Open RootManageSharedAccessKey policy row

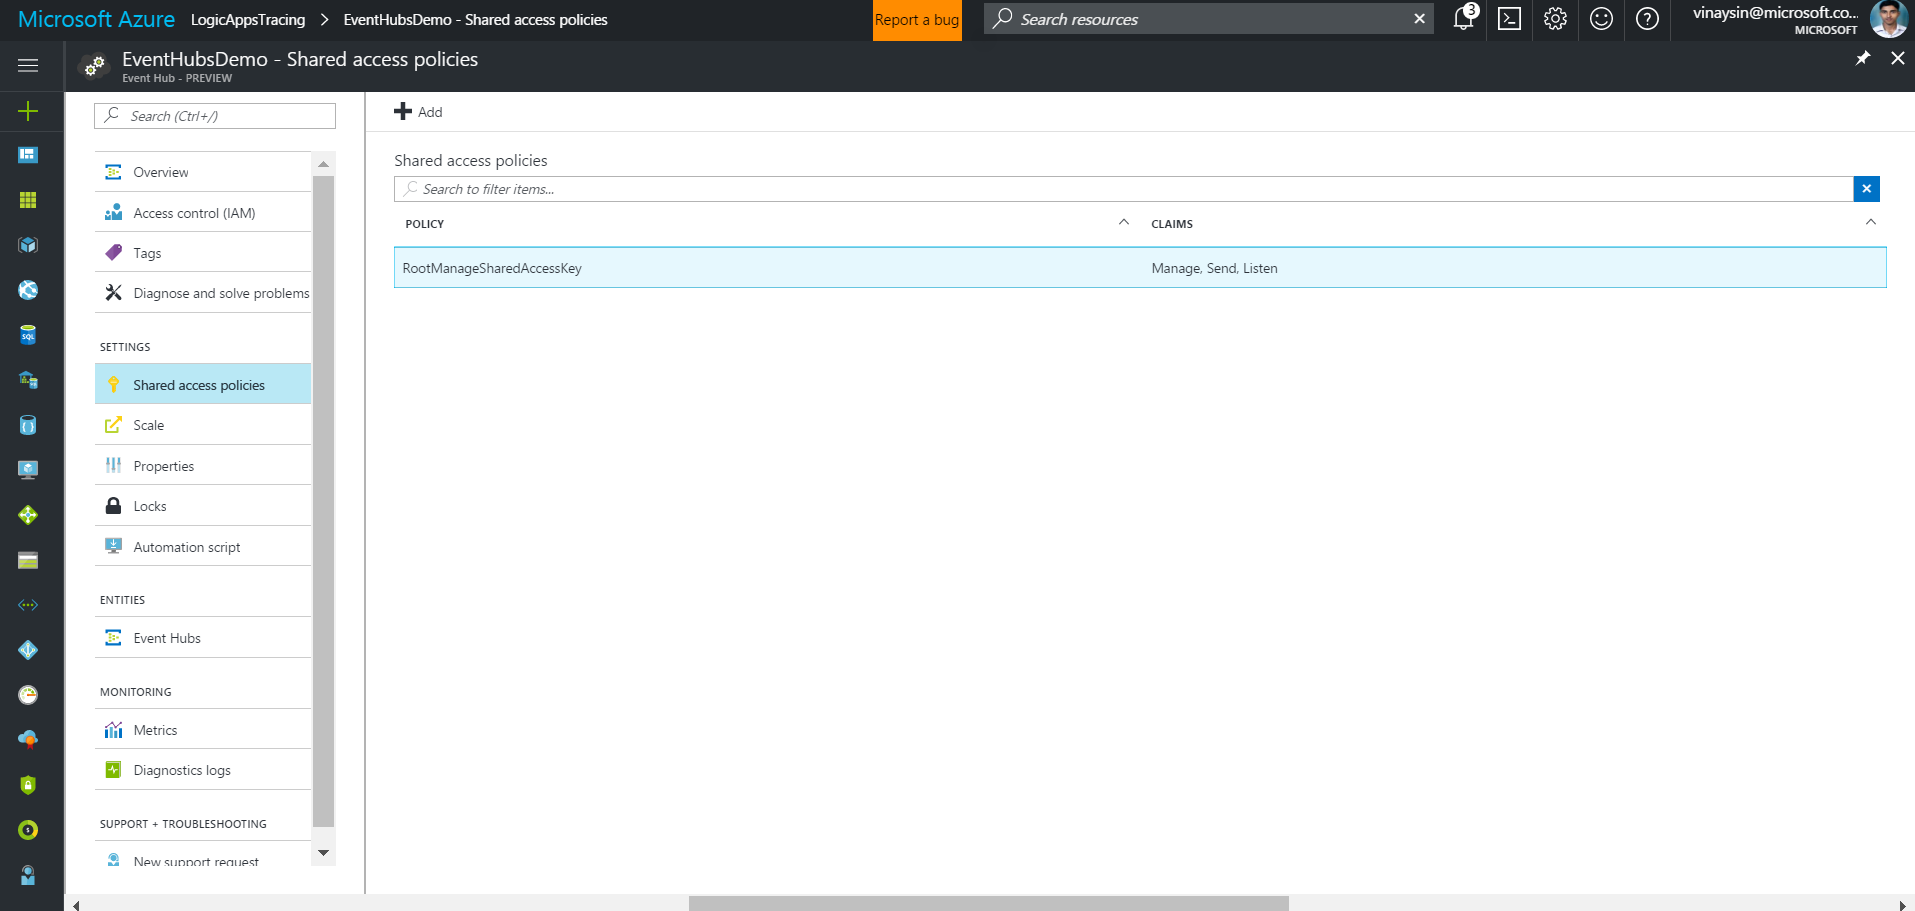[x=1140, y=268]
